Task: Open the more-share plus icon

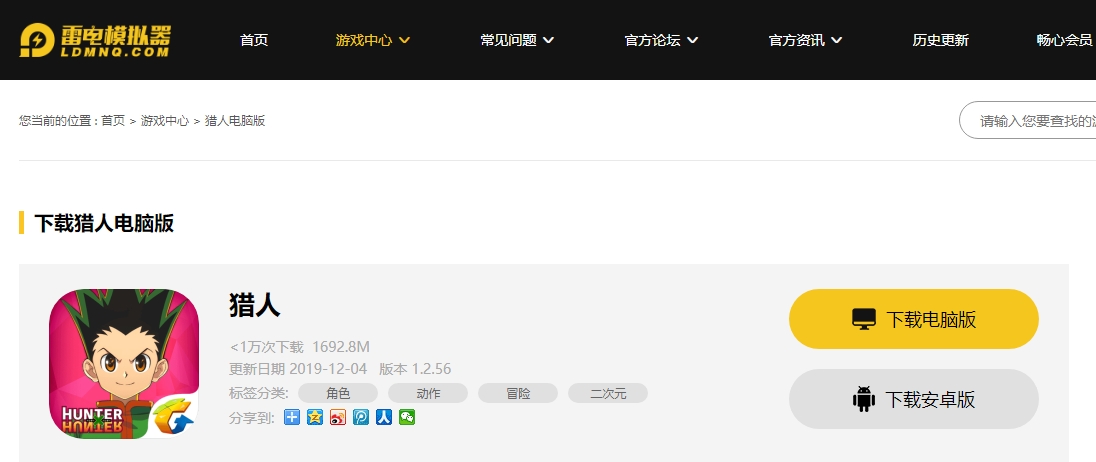Action: (292, 417)
